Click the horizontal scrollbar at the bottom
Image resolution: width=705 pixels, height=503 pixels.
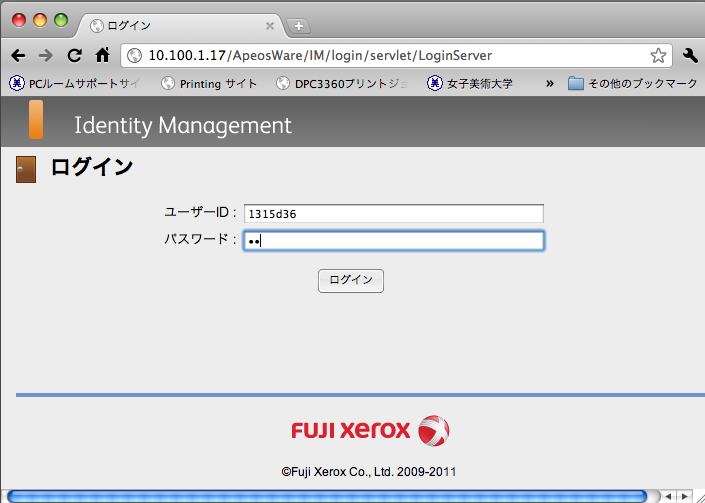tap(330, 496)
